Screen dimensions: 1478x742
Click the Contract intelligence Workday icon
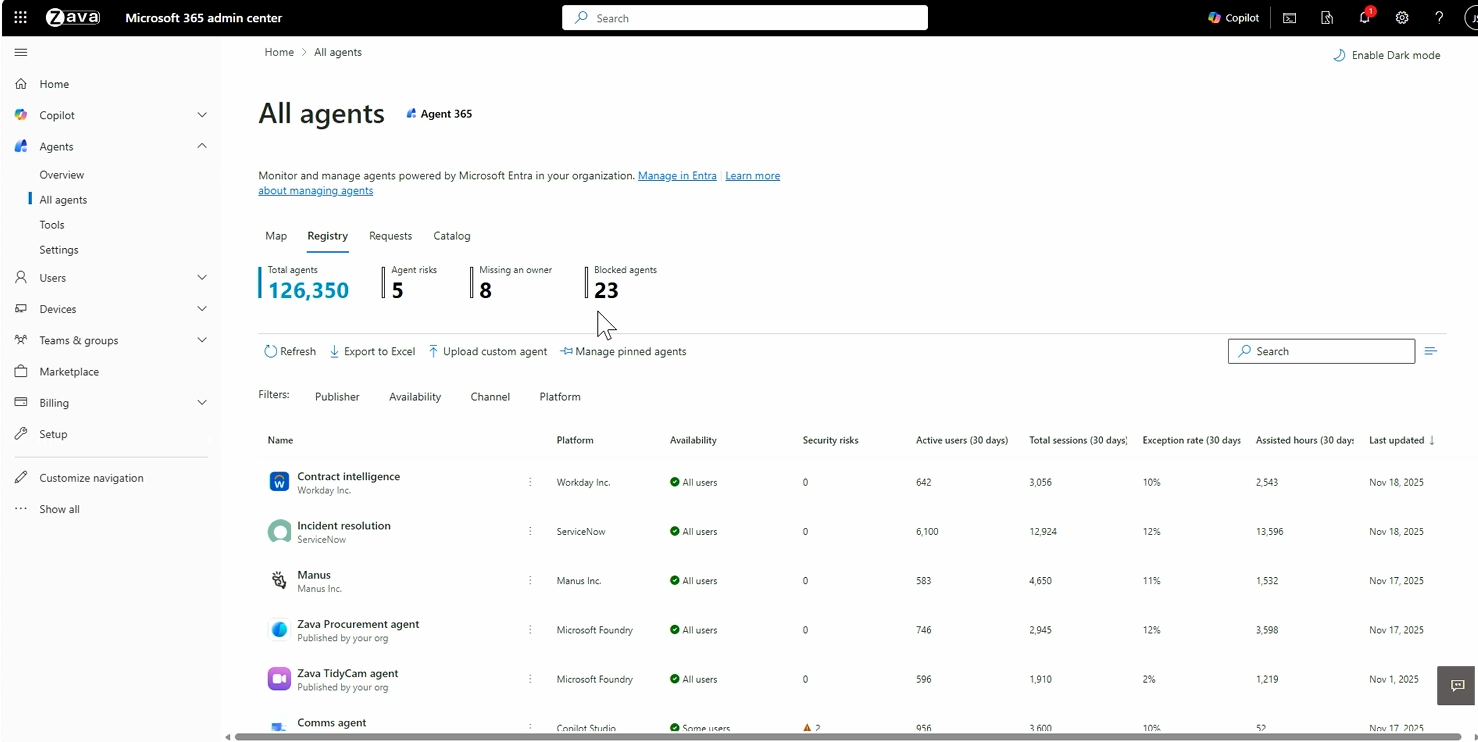[x=279, y=483]
